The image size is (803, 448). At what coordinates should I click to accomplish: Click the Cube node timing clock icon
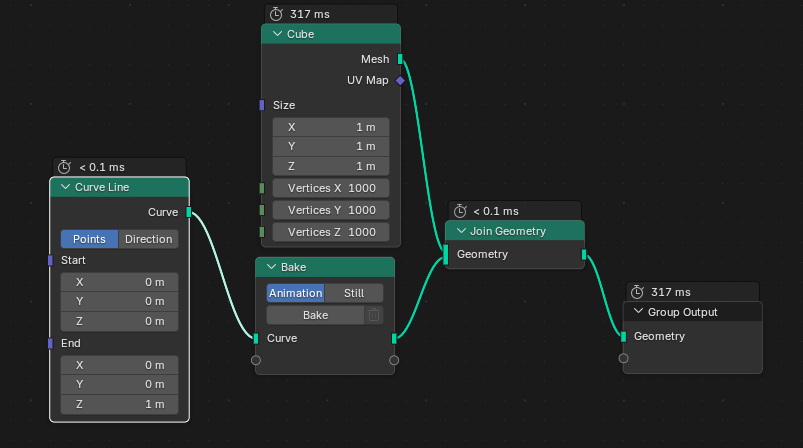(276, 14)
